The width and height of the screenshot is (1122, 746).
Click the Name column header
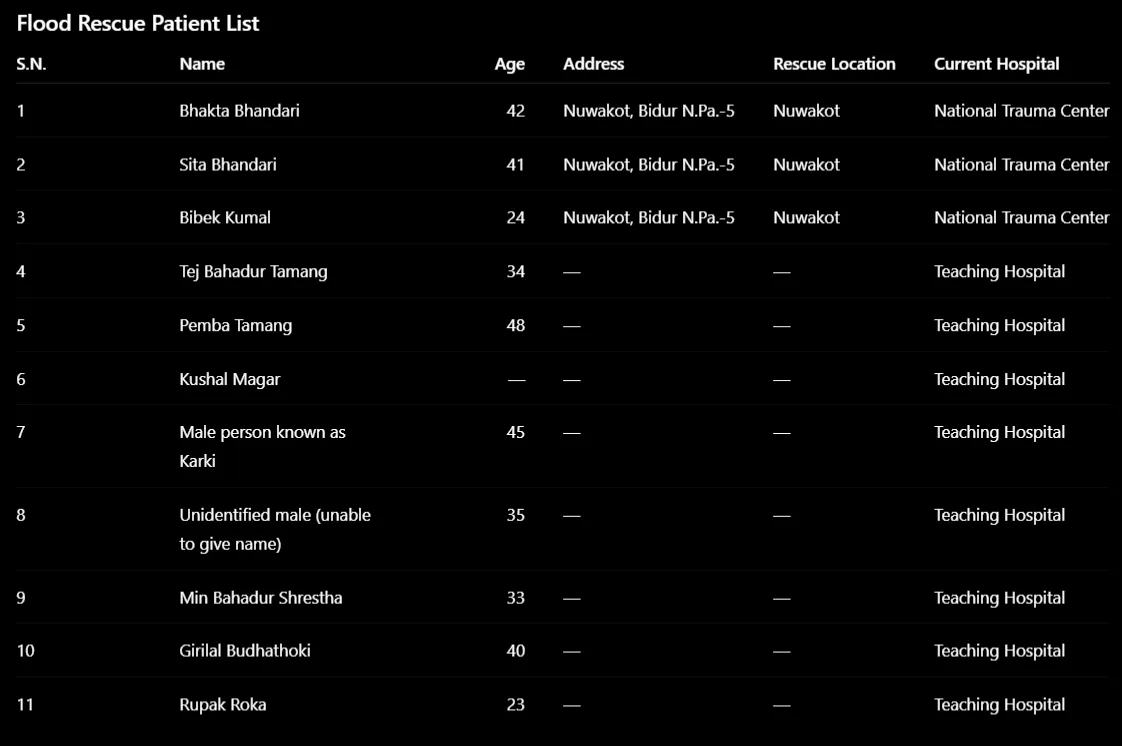(x=202, y=64)
